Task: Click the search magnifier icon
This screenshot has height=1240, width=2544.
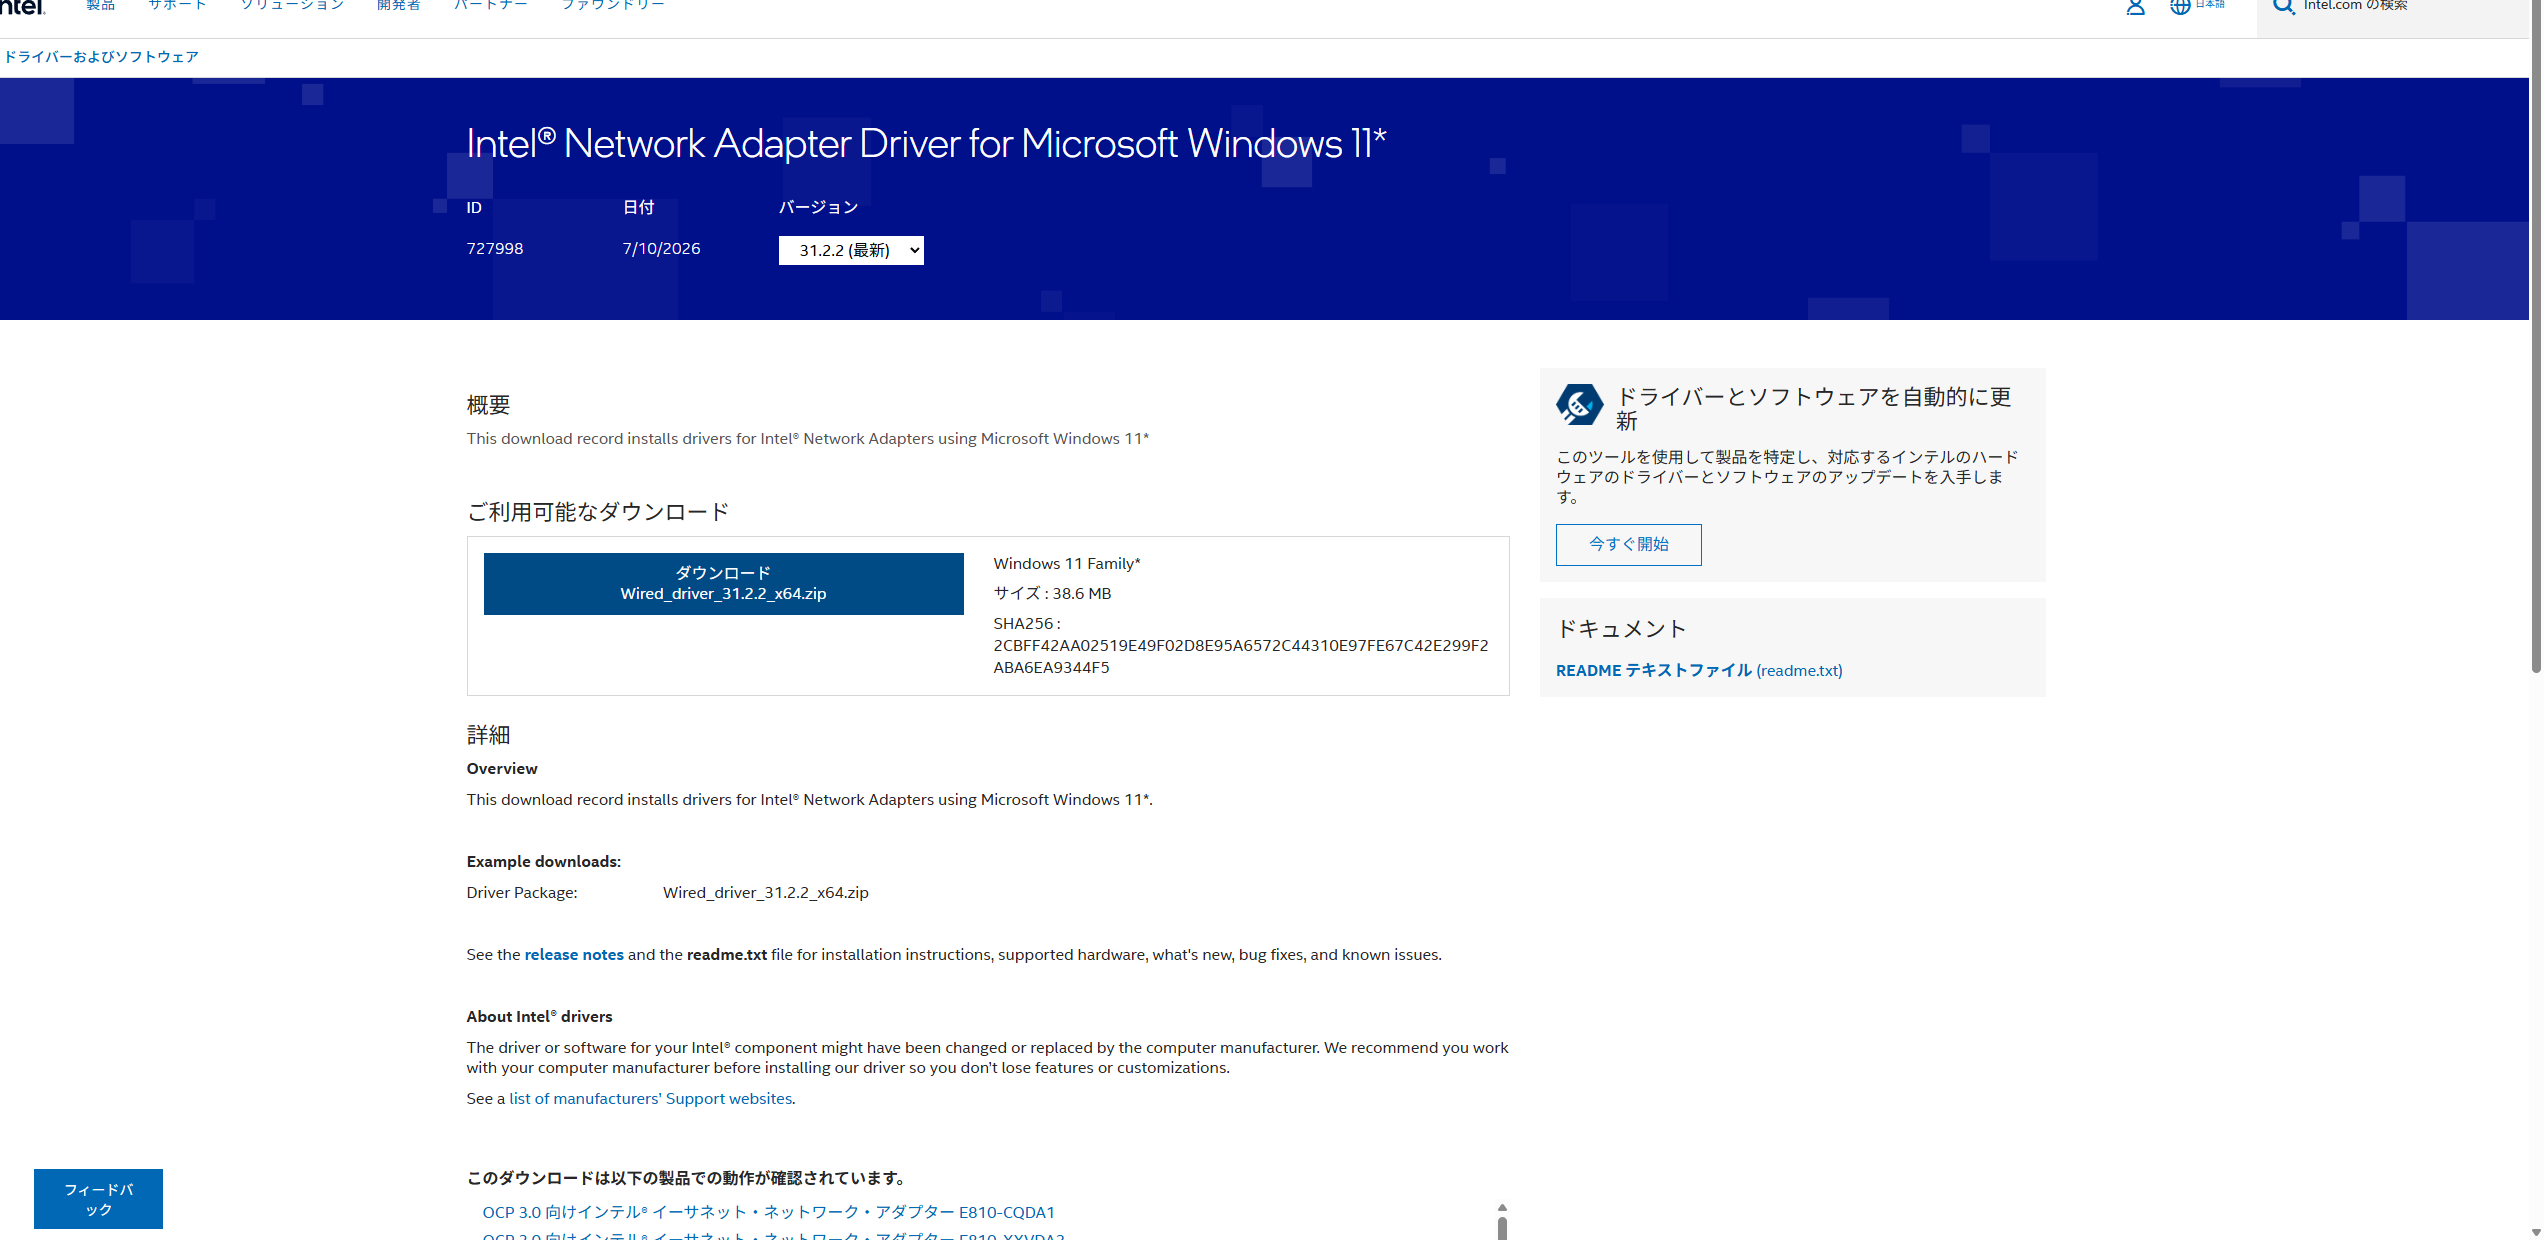Action: coord(2283,7)
